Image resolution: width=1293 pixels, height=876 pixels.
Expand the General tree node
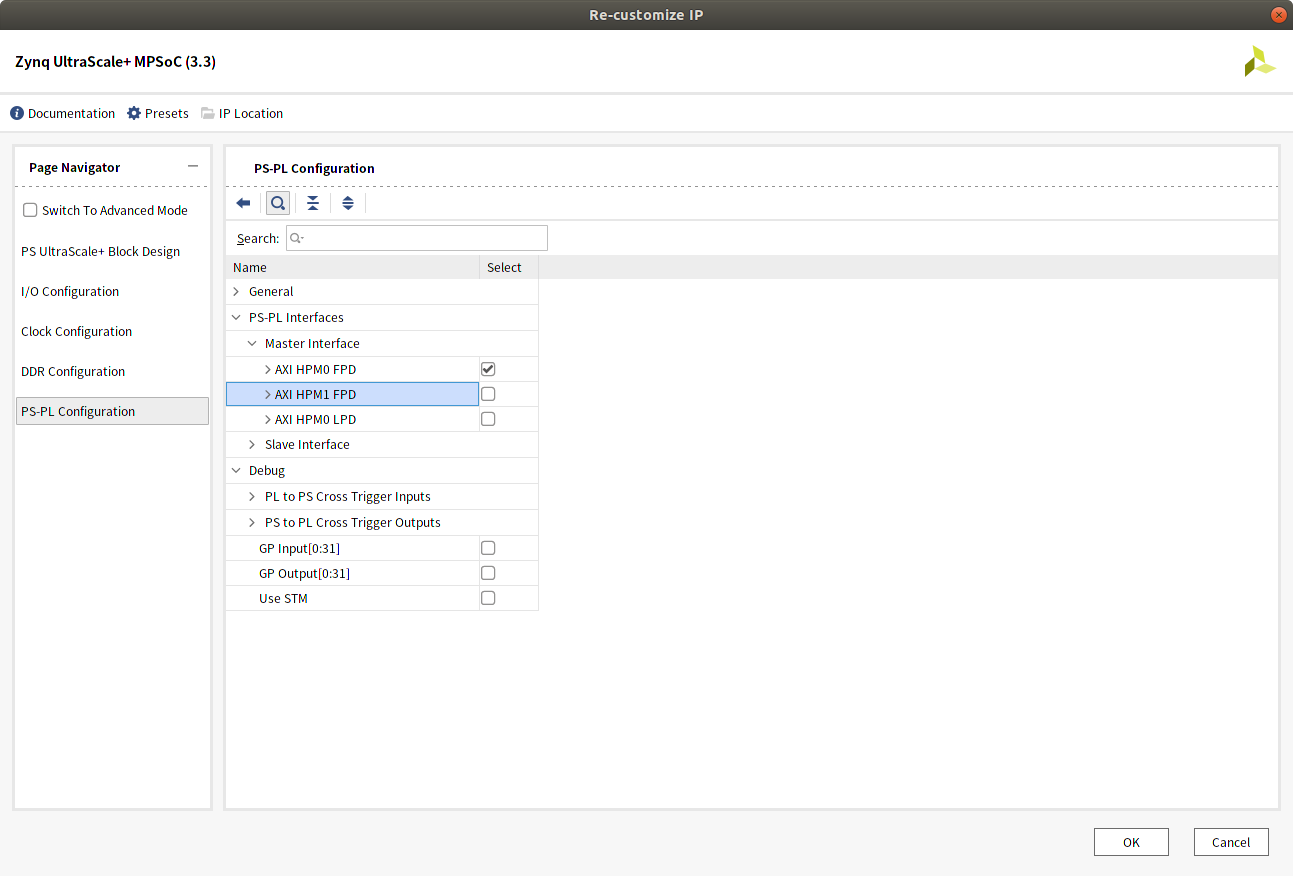click(x=236, y=292)
